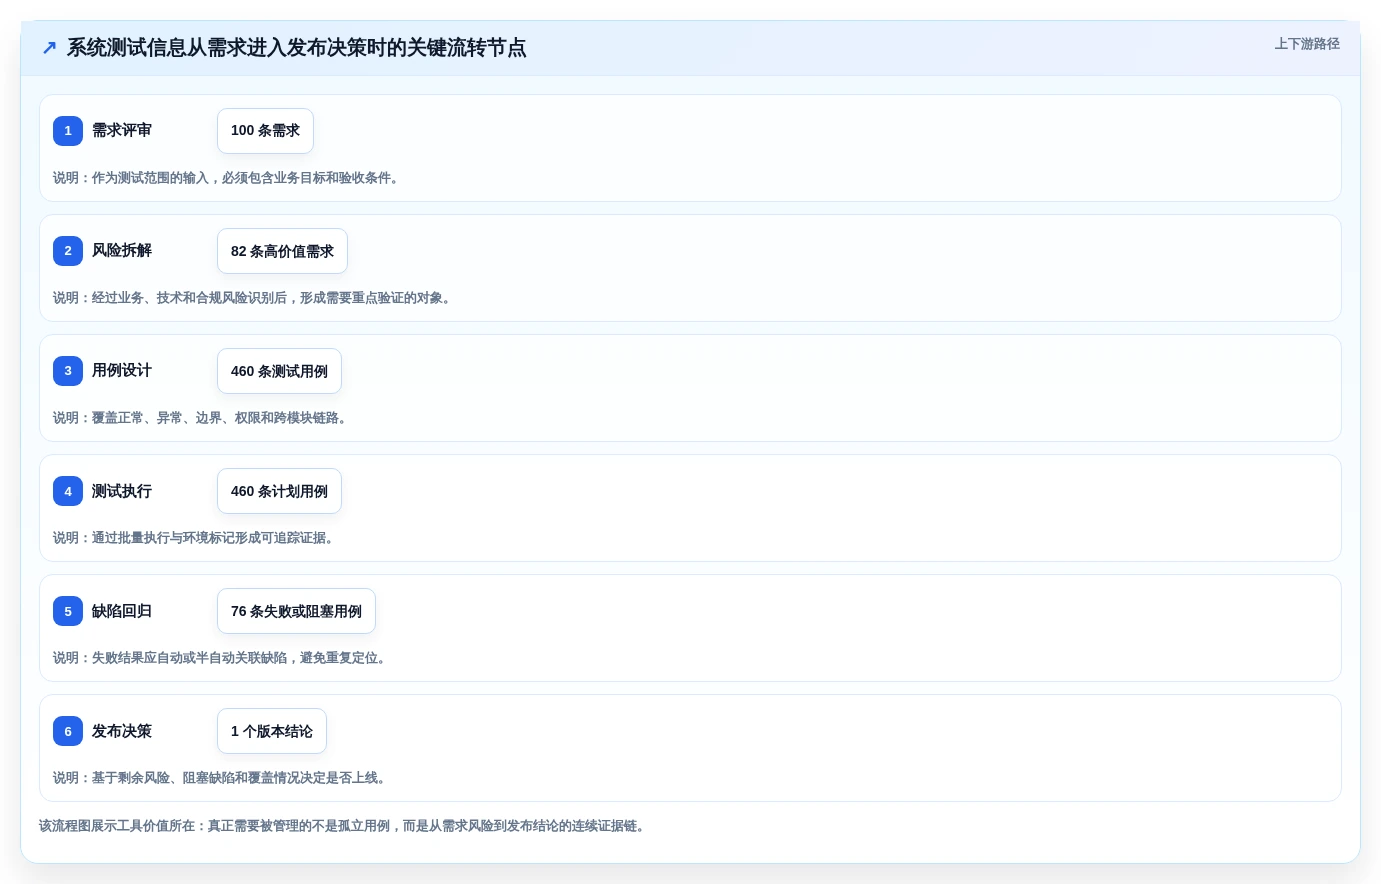The image size is (1381, 884).
Task: Click the note 失败结果应自动或半自动关联缺陷
Action: [222, 658]
